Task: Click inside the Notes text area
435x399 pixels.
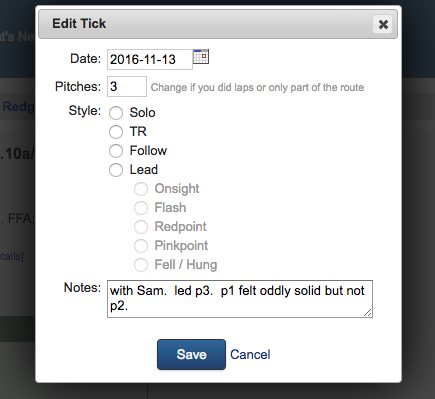Action: click(240, 299)
